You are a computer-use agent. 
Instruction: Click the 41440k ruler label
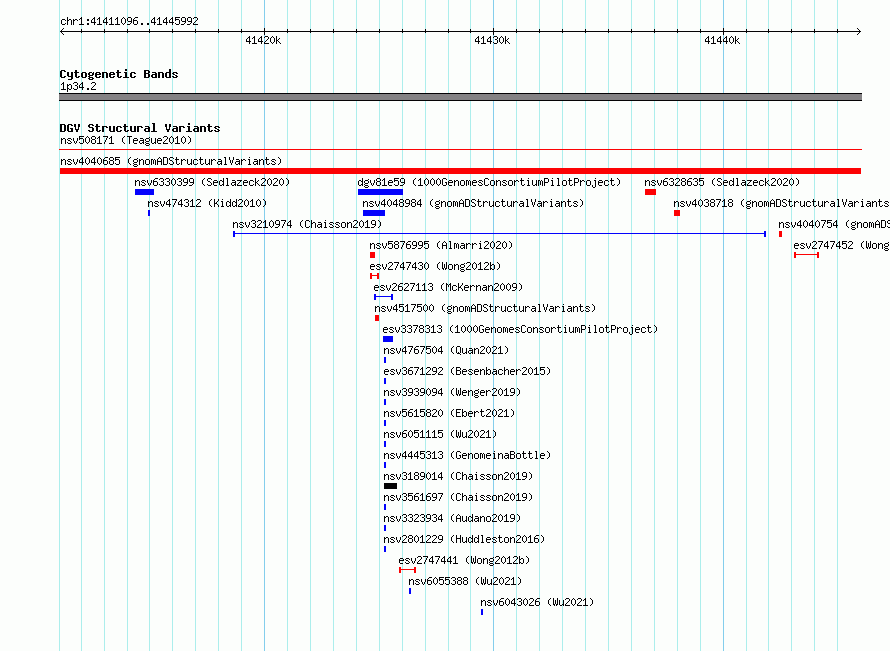[x=722, y=40]
